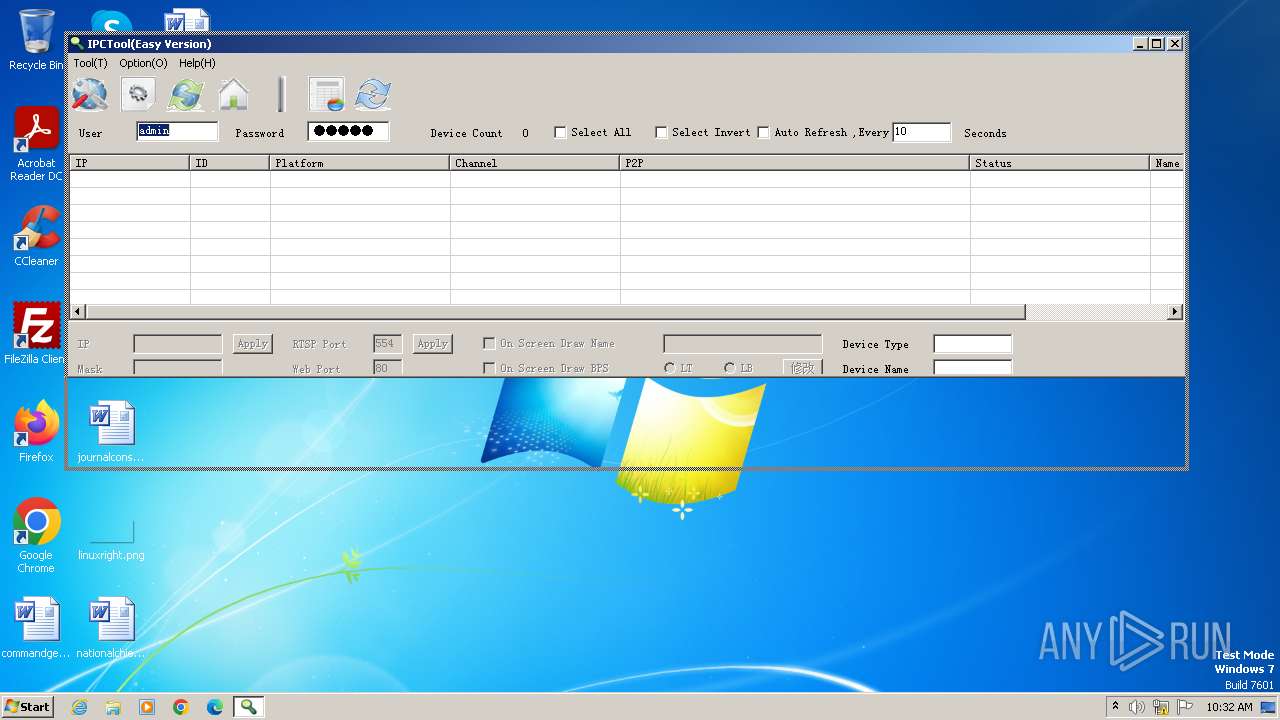Click the Home toolbar icon
The image size is (1280, 720).
point(233,95)
